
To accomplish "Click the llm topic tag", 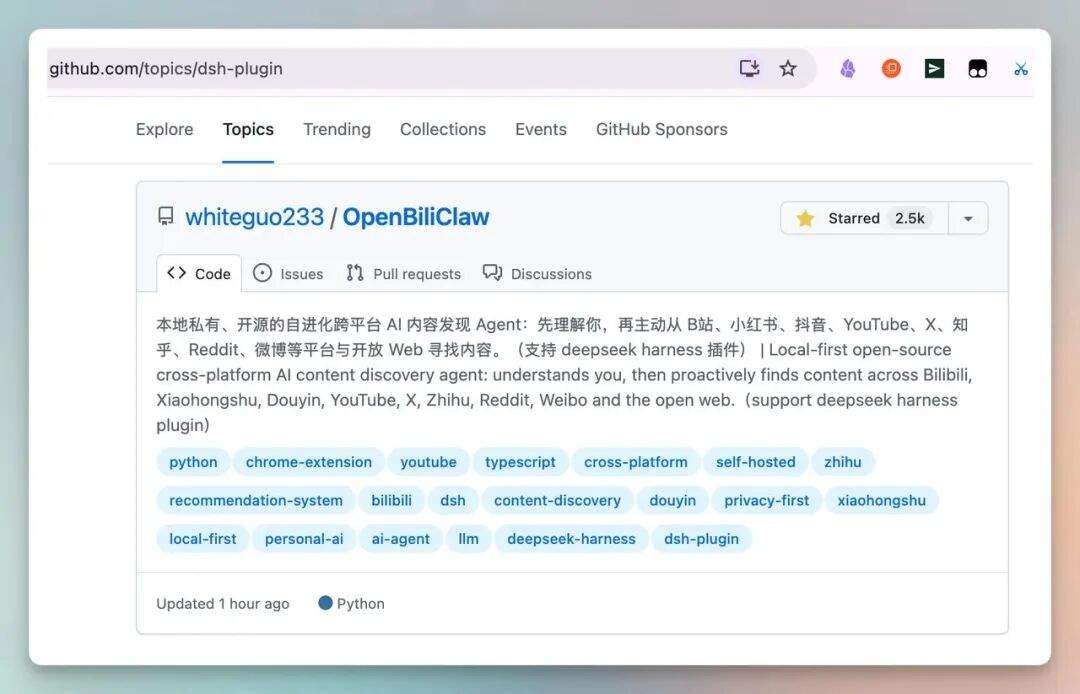I will (x=468, y=539).
